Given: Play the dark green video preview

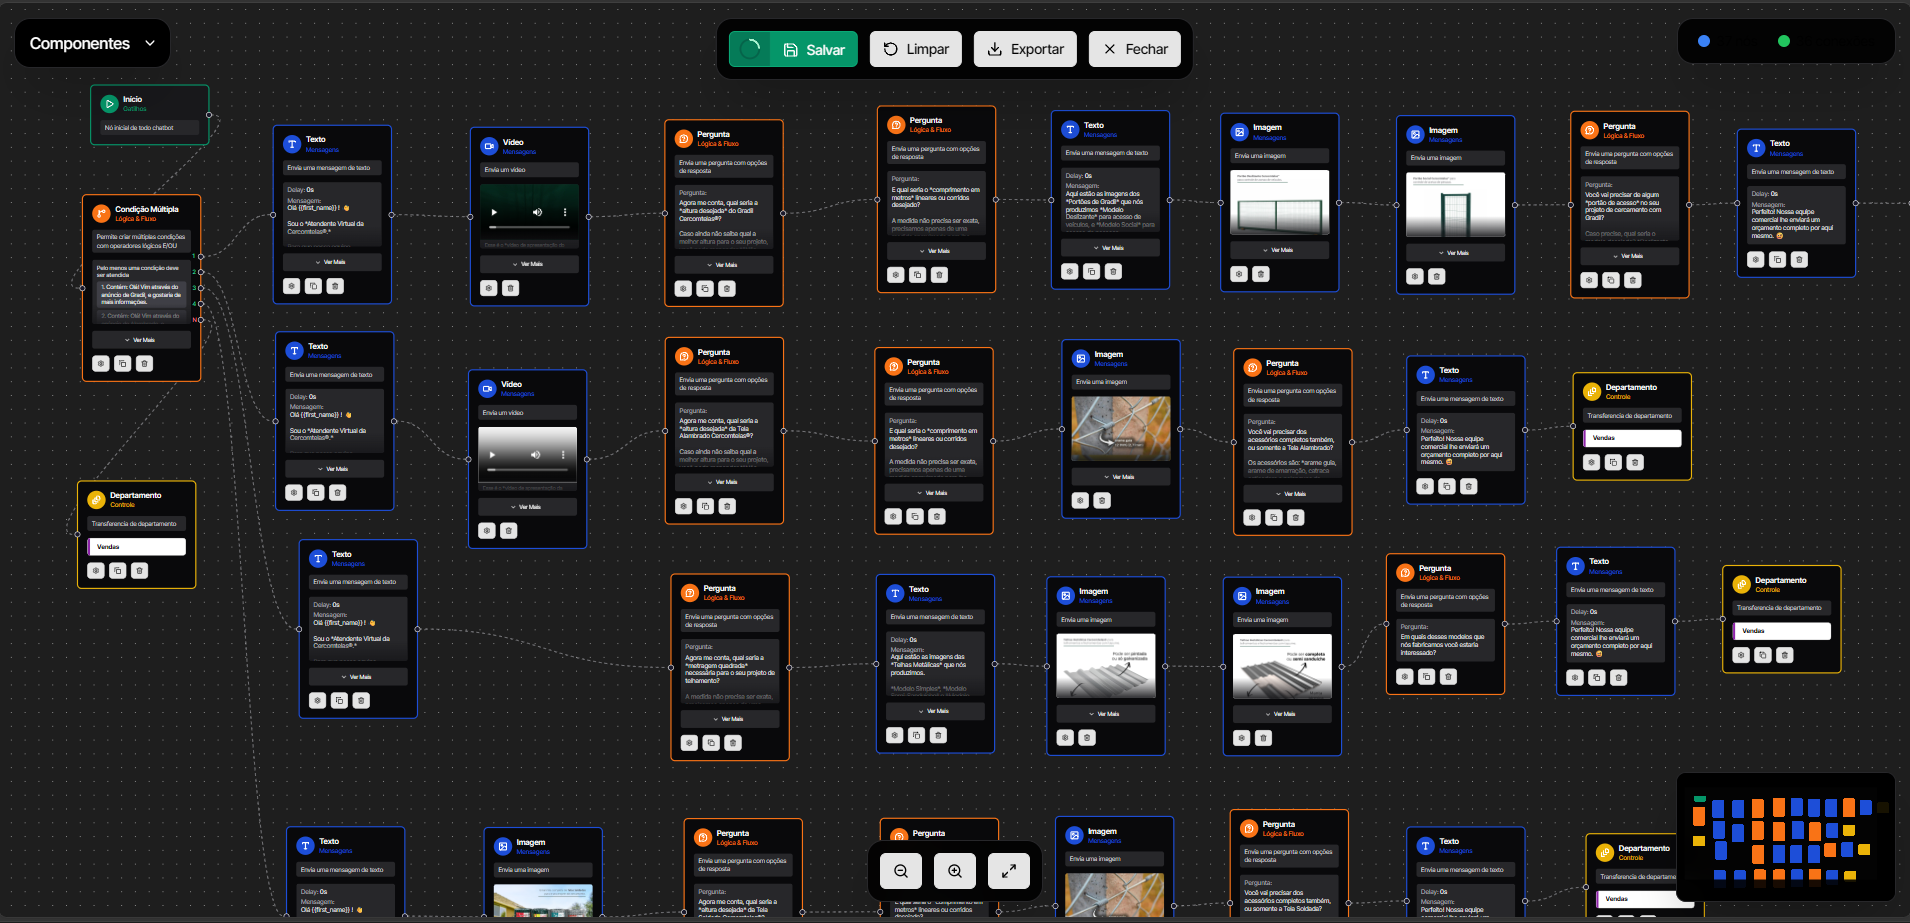Looking at the screenshot, I should 494,212.
